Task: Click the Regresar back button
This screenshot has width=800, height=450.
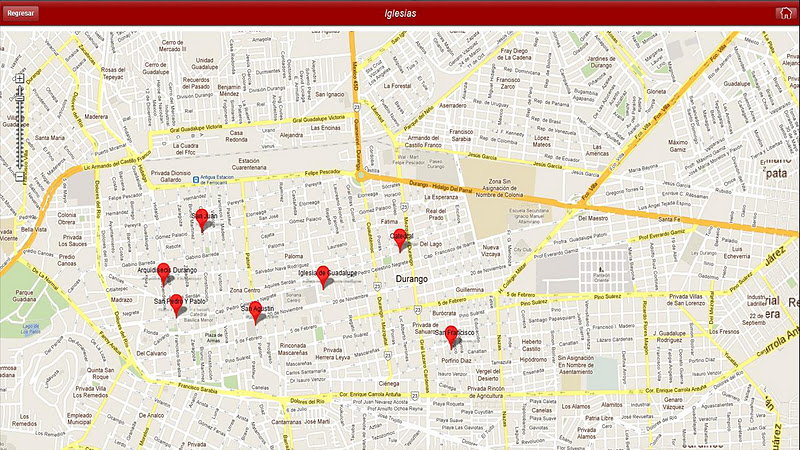Action: click(x=20, y=13)
